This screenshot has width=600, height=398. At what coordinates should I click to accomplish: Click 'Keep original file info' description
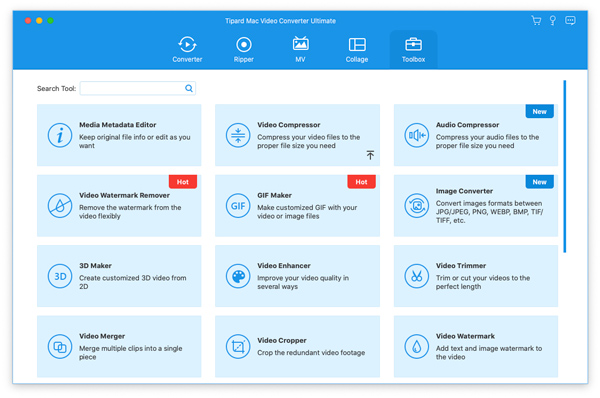coord(135,141)
